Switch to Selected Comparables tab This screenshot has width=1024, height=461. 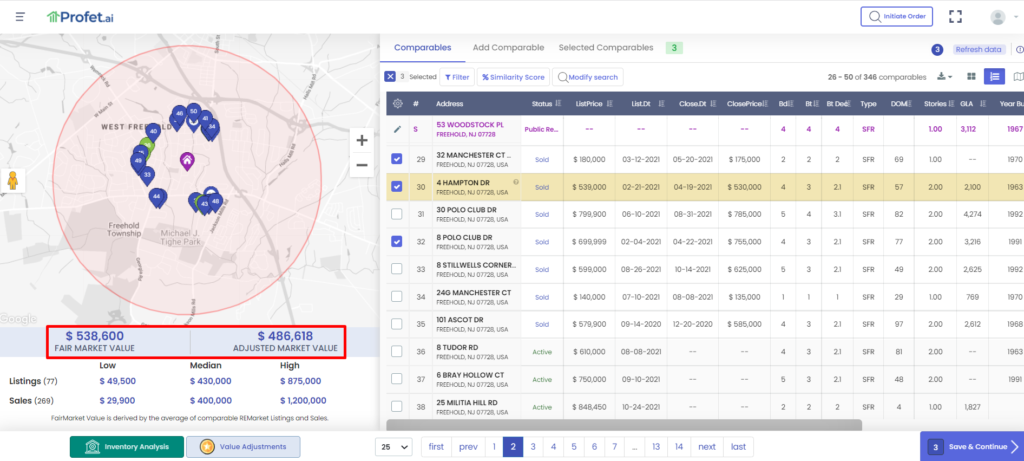(606, 48)
